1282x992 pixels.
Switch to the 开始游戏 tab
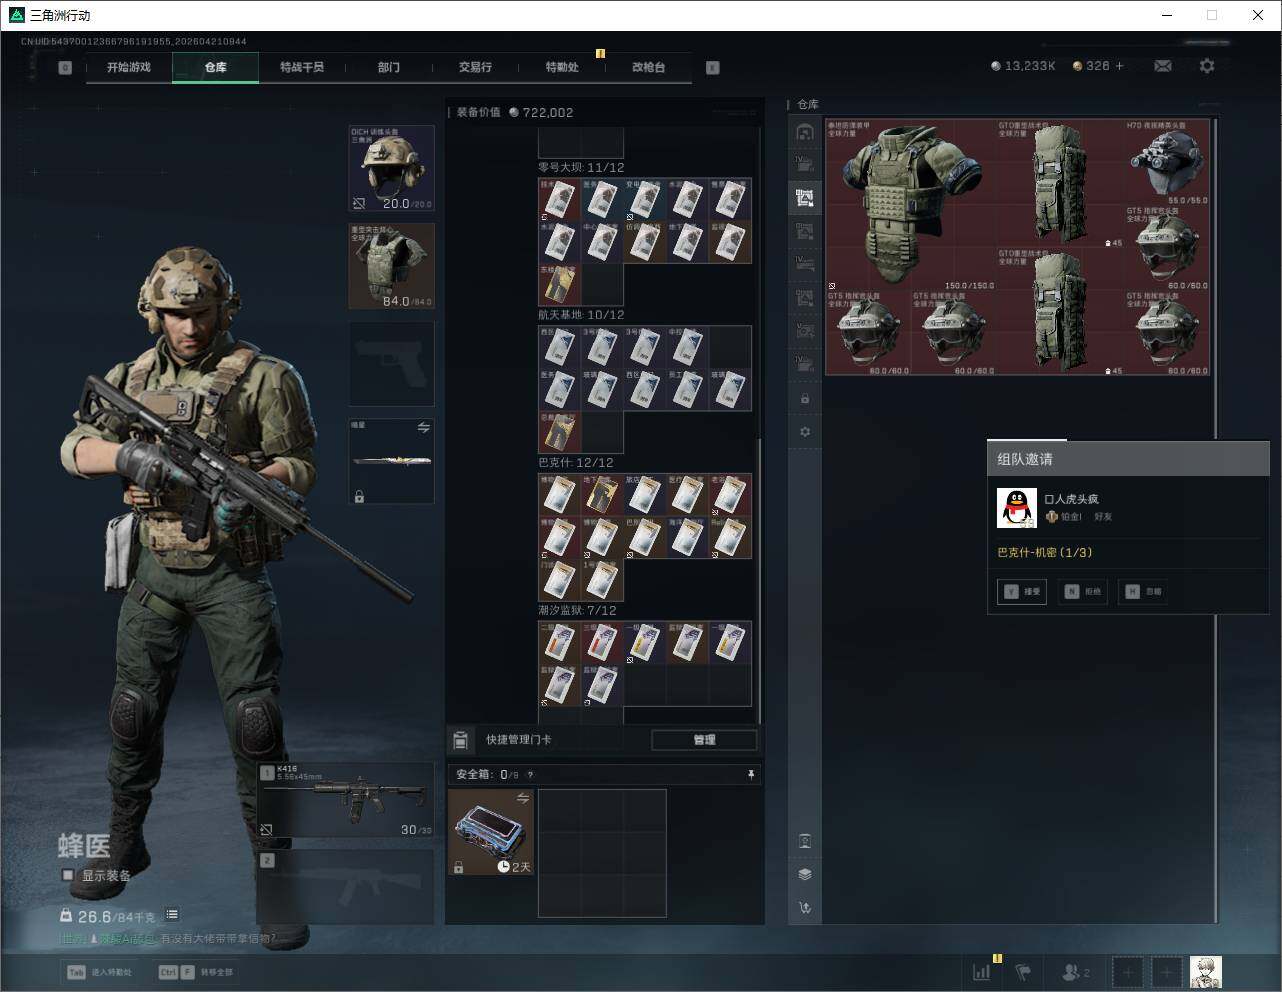tap(129, 68)
